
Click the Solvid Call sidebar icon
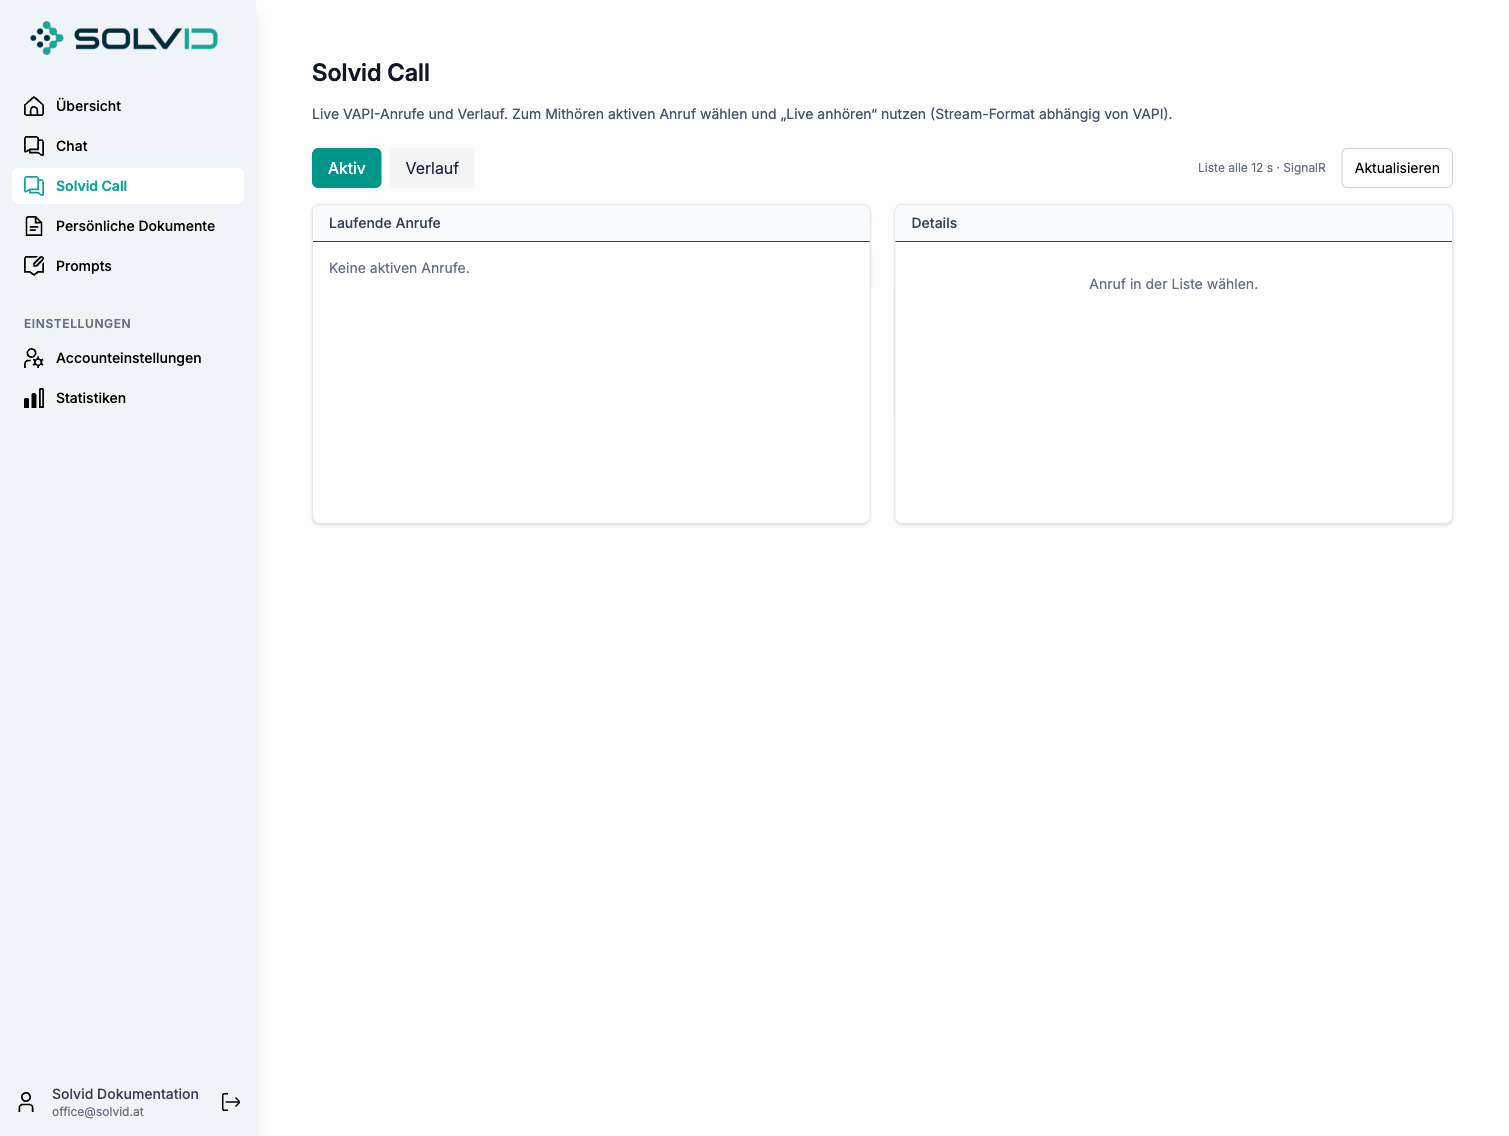[x=34, y=186]
